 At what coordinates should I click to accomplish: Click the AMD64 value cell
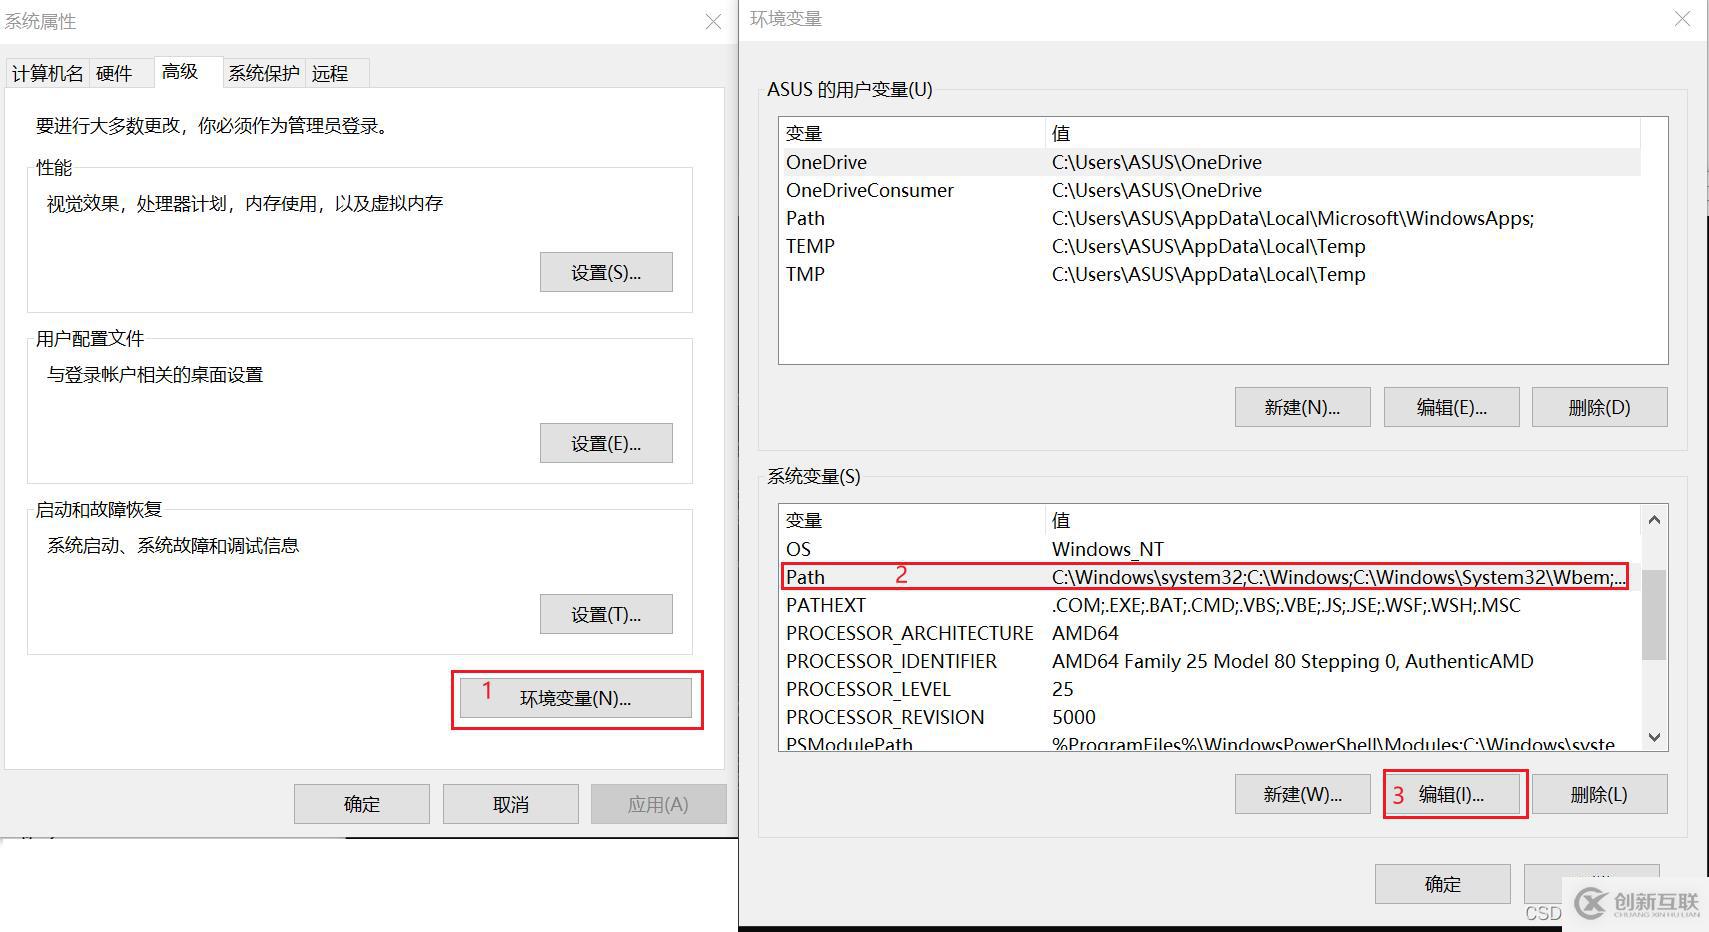click(1085, 633)
